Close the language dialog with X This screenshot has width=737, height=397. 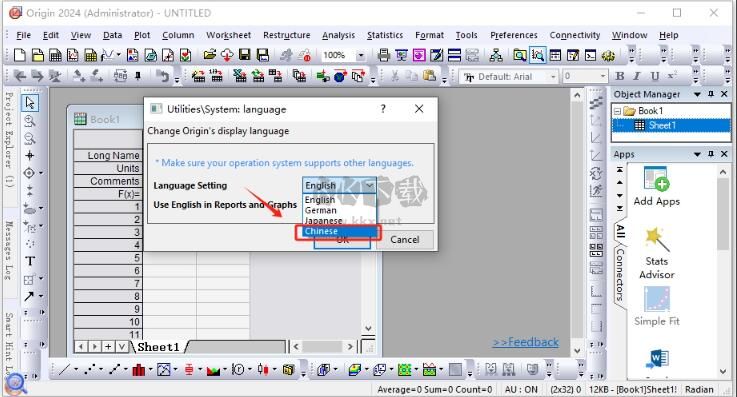(x=419, y=109)
